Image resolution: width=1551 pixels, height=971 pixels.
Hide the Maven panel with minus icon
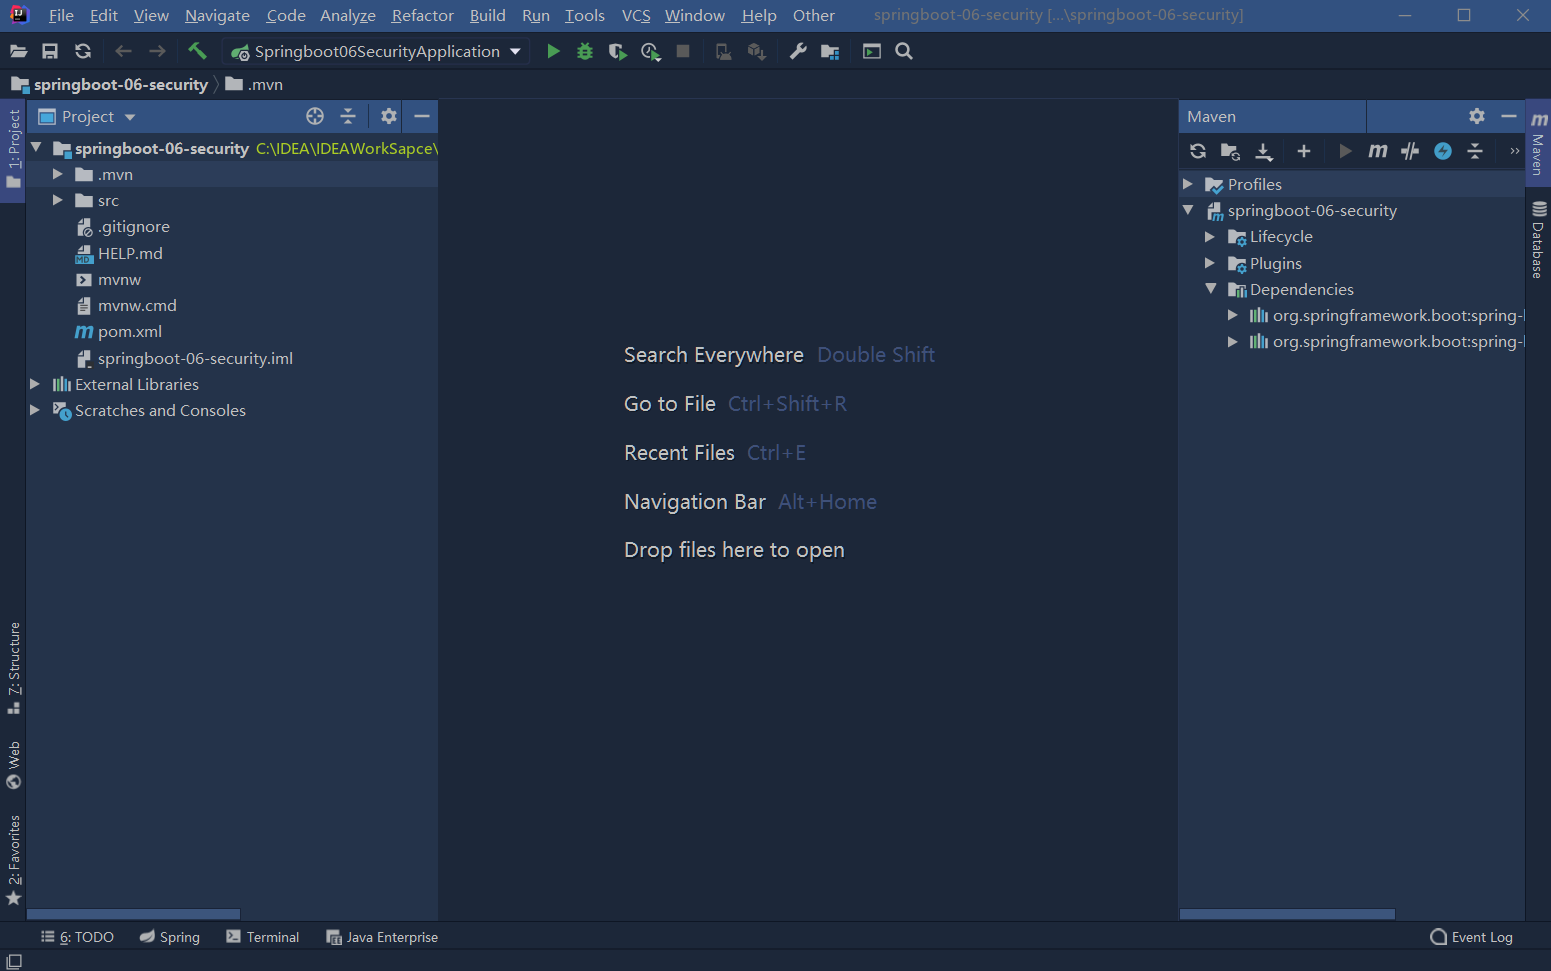coord(1509,116)
